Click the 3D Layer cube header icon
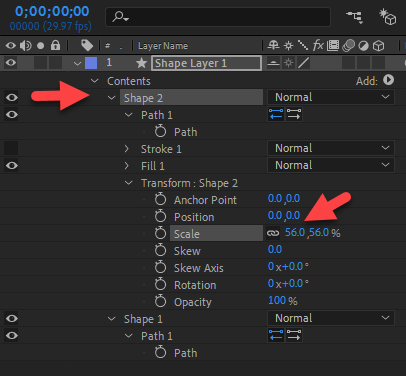Viewport: 406px width, 376px height. coord(378,46)
